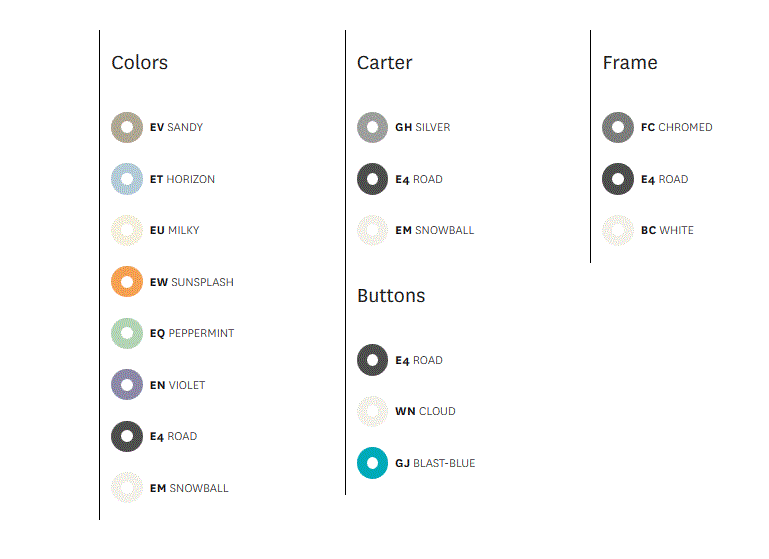The height and width of the screenshot is (559, 769).
Task: Select the GH Silver carter swatch
Action: tap(373, 127)
